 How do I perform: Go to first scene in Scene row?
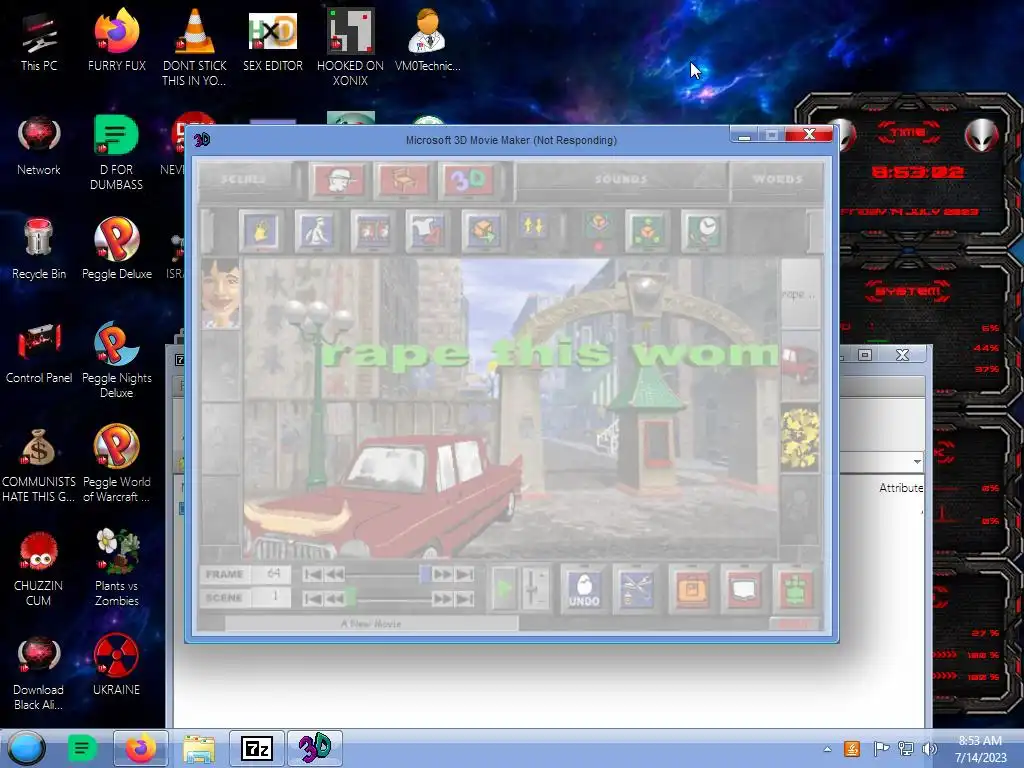pyautogui.click(x=313, y=599)
